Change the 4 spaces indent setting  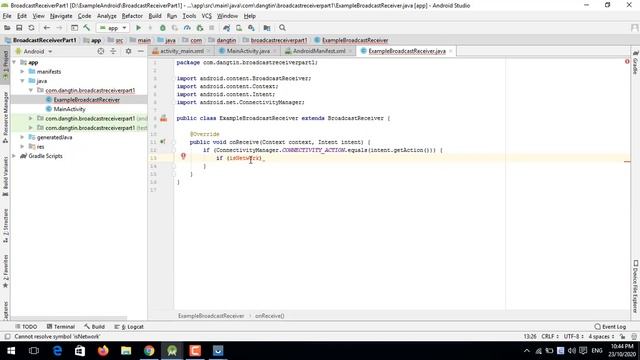click(x=601, y=336)
